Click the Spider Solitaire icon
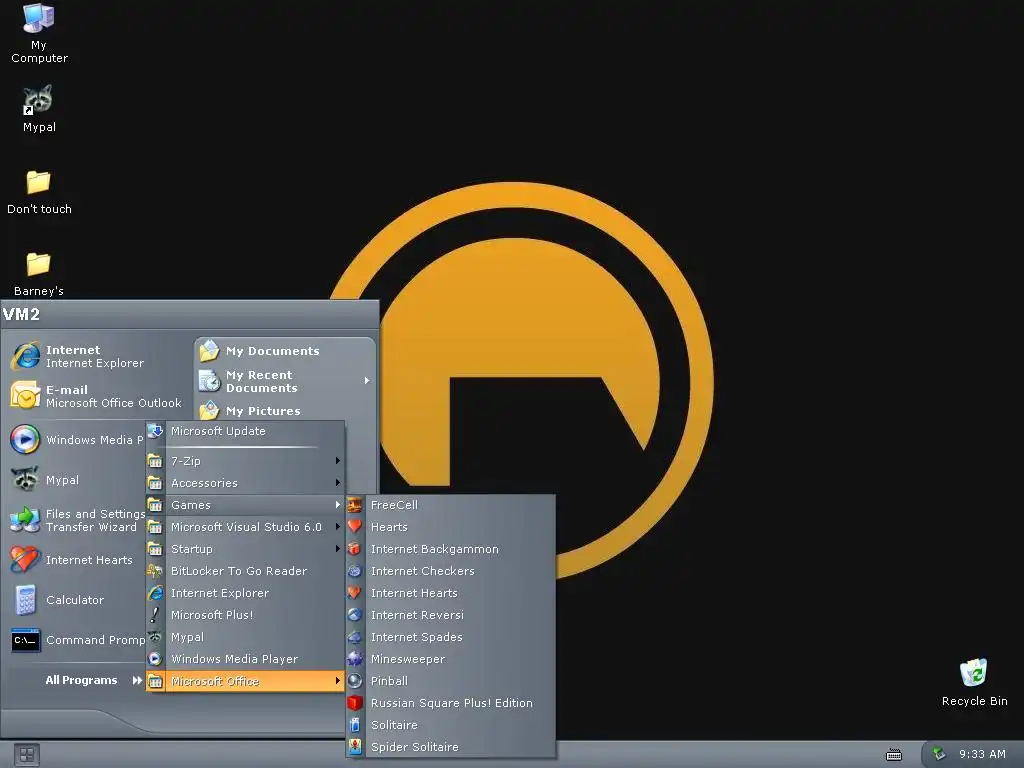The image size is (1024, 768). coord(355,746)
